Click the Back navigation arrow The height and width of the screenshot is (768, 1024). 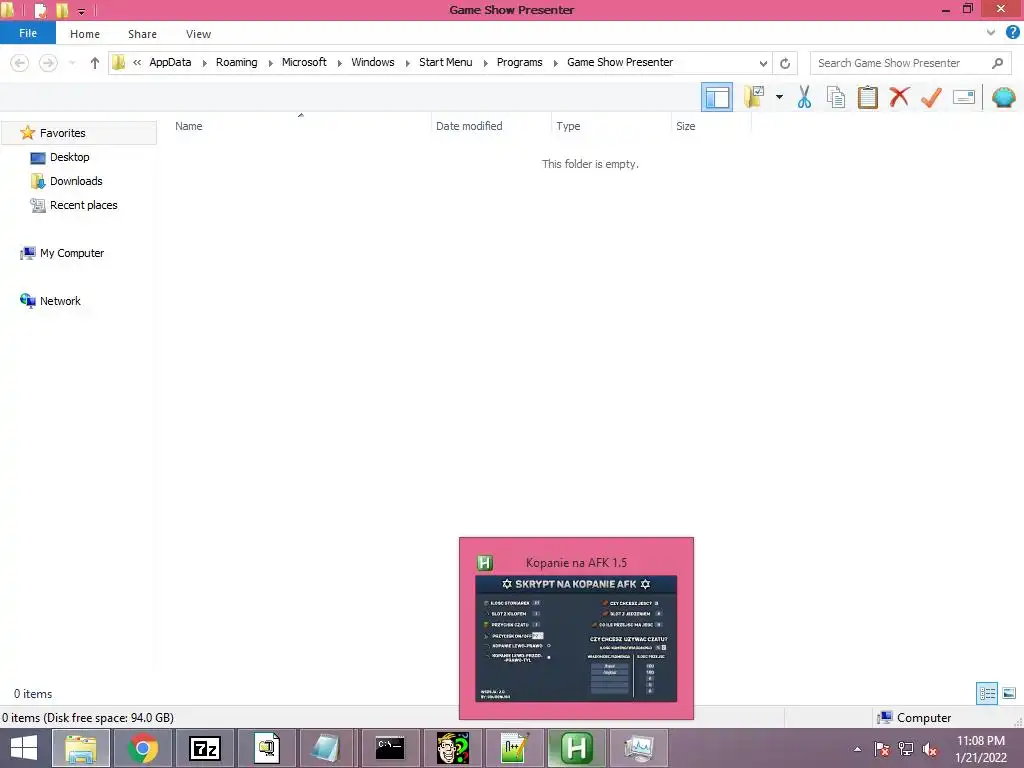click(20, 63)
